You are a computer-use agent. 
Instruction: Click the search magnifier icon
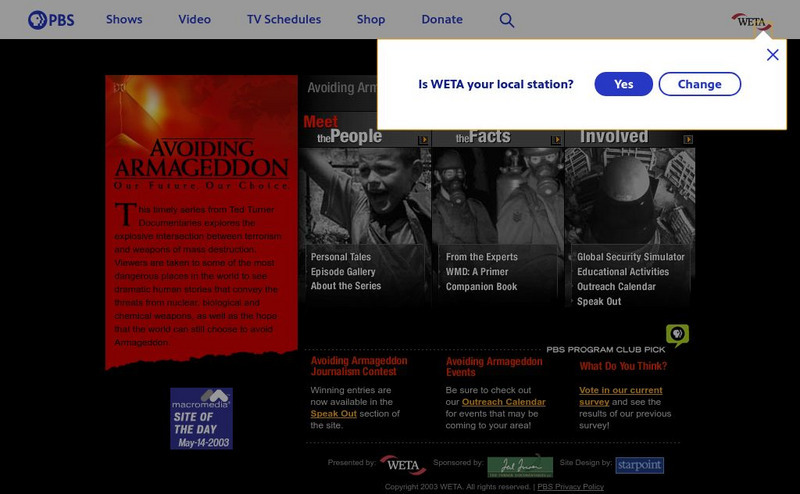click(x=507, y=20)
